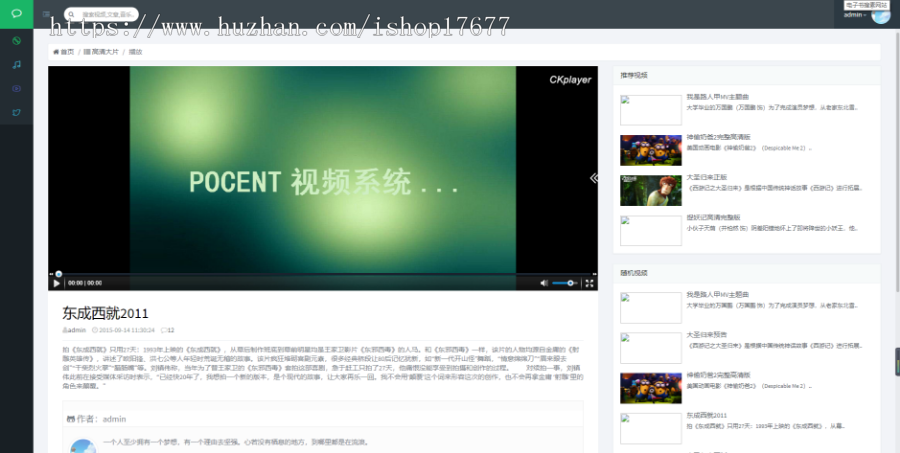900x453 pixels.
Task: Click minions thumbnail in random videos
Action: click(x=651, y=388)
